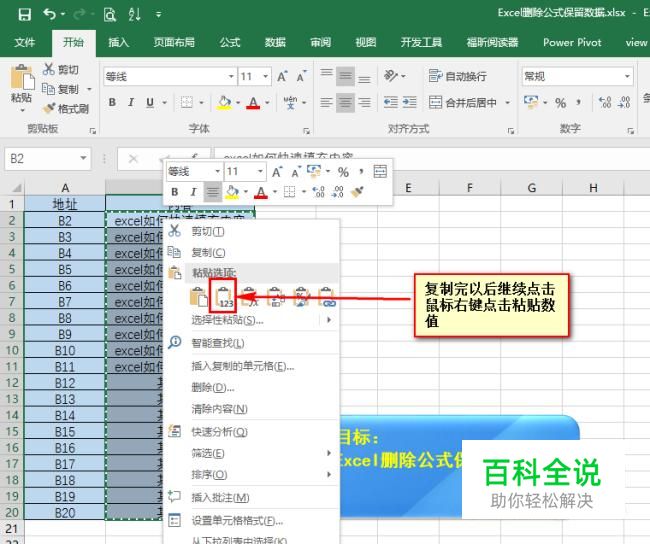Click the ribbon 粘贴 paste button
Viewport: 650px width, 544px height.
tap(21, 88)
